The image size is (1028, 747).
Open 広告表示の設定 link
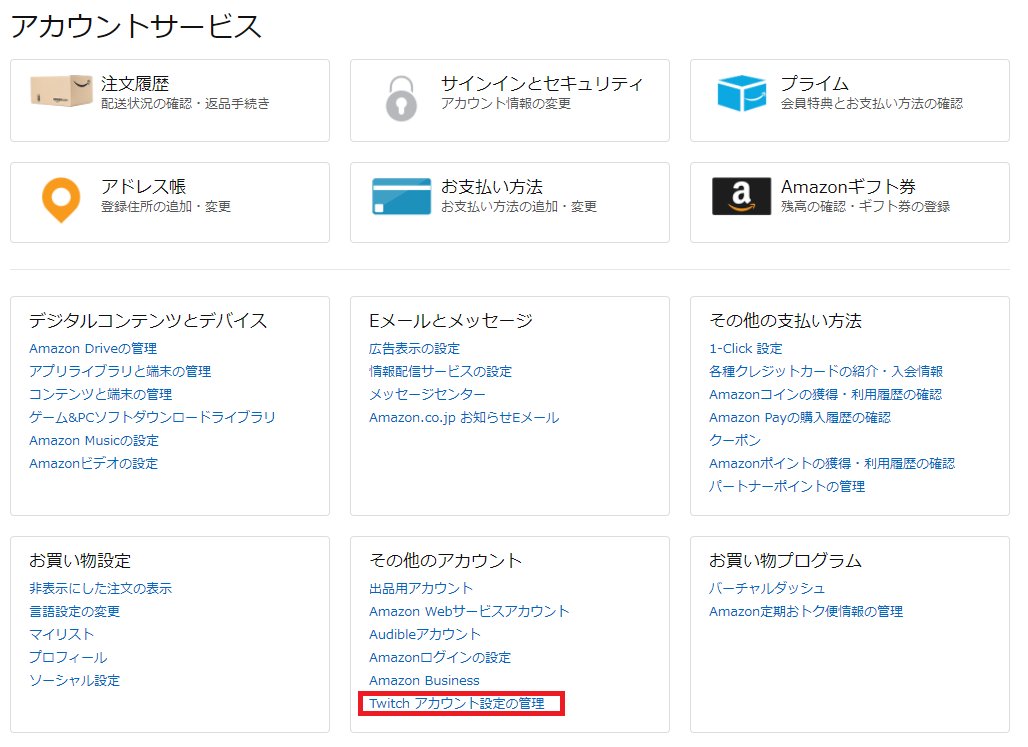[x=414, y=348]
